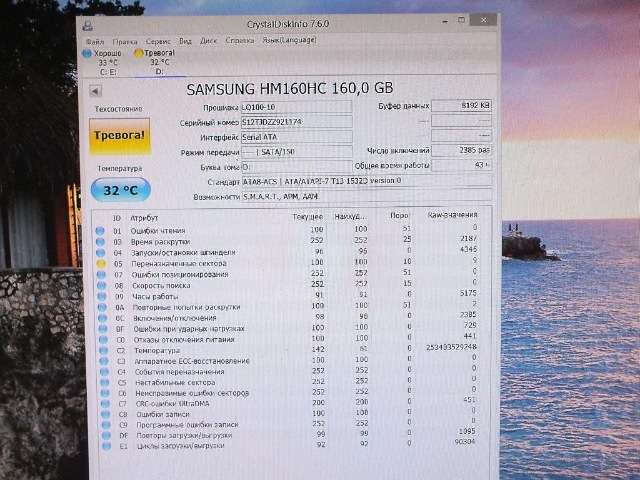Click the yellow Тревога! health status button
The image size is (640, 480).
point(120,136)
